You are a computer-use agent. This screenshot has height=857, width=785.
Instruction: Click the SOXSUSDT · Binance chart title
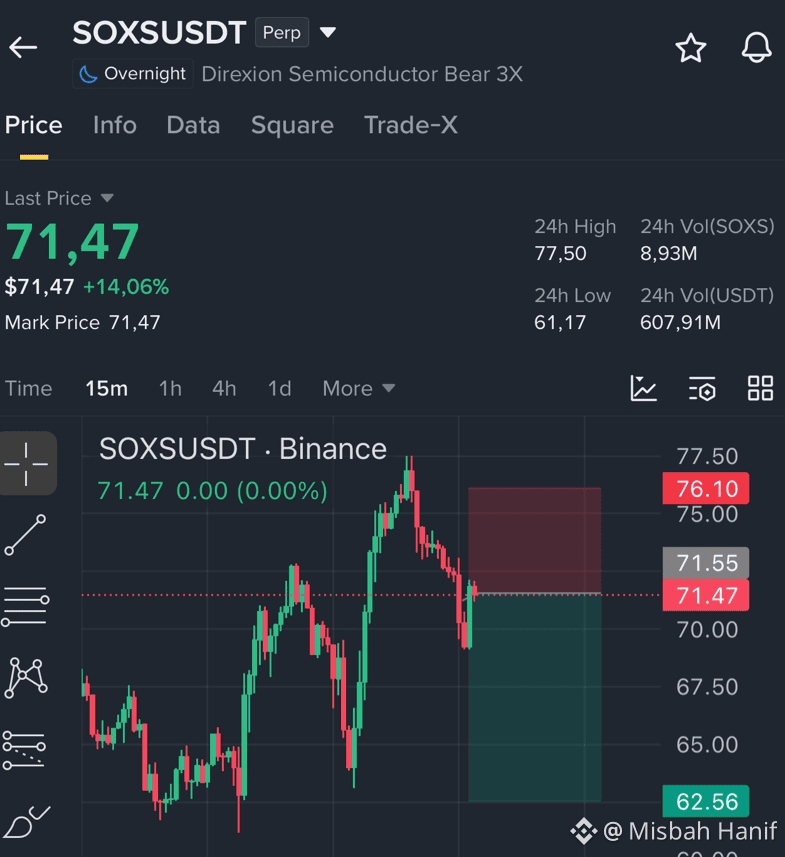pyautogui.click(x=243, y=449)
